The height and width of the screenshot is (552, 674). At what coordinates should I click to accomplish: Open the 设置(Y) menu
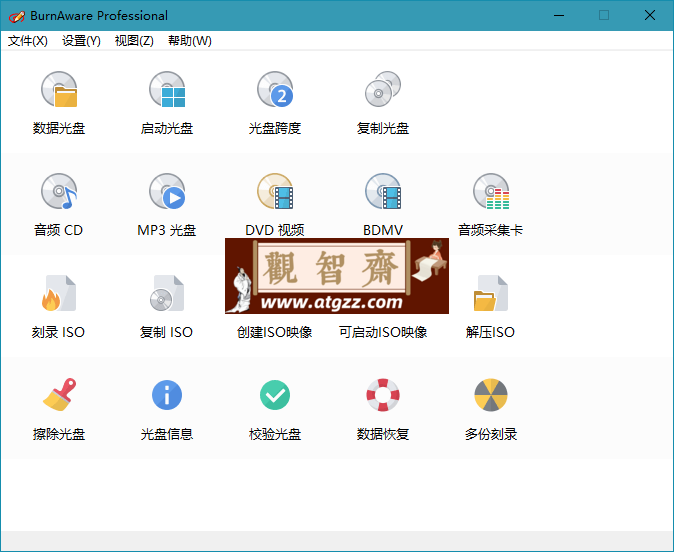pos(81,41)
